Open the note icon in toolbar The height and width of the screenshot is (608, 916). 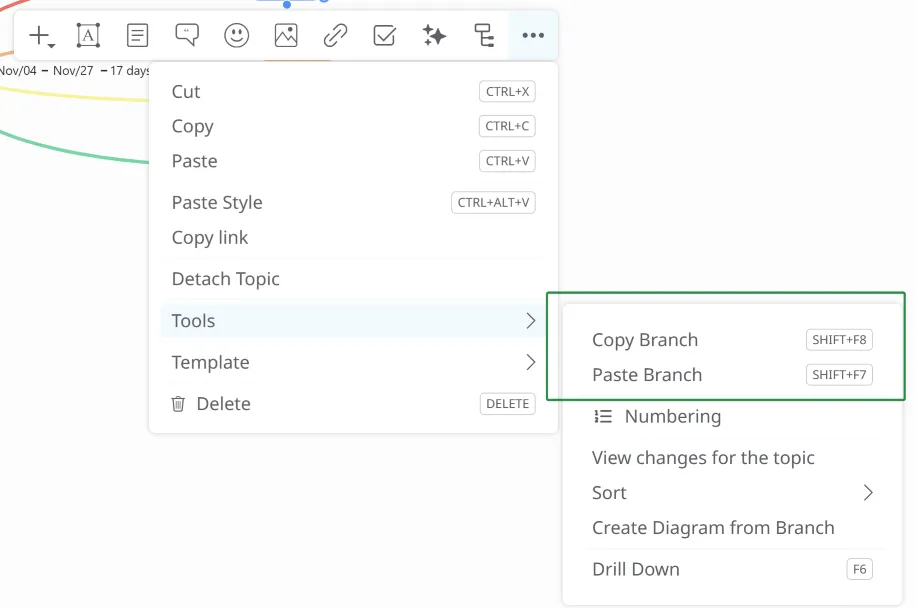click(x=137, y=36)
